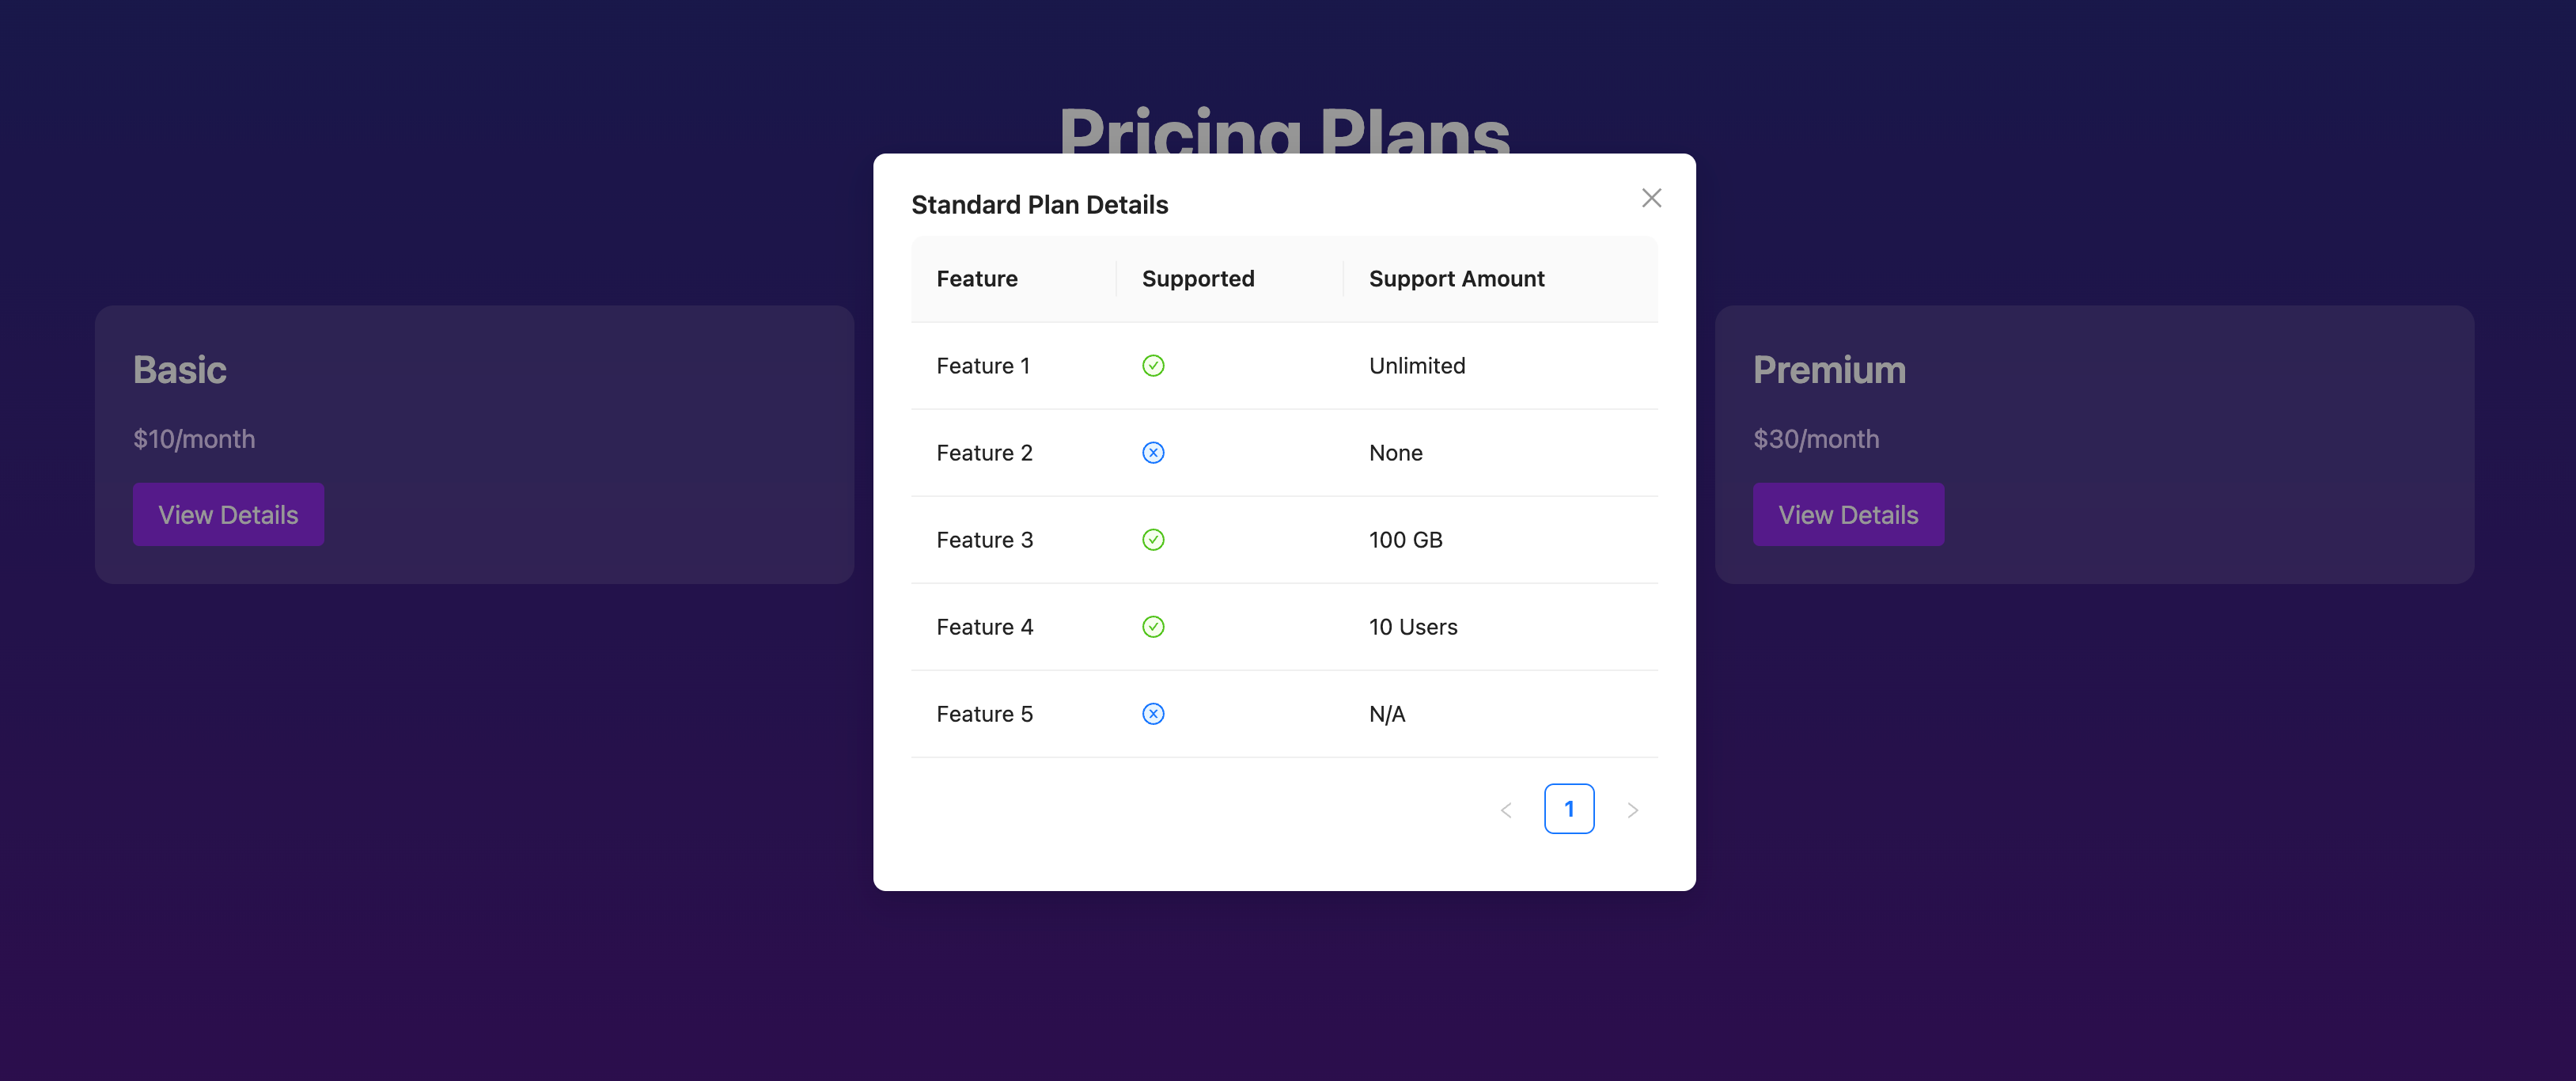Click the Feature column header
Image resolution: width=2576 pixels, height=1081 pixels.
tap(977, 279)
